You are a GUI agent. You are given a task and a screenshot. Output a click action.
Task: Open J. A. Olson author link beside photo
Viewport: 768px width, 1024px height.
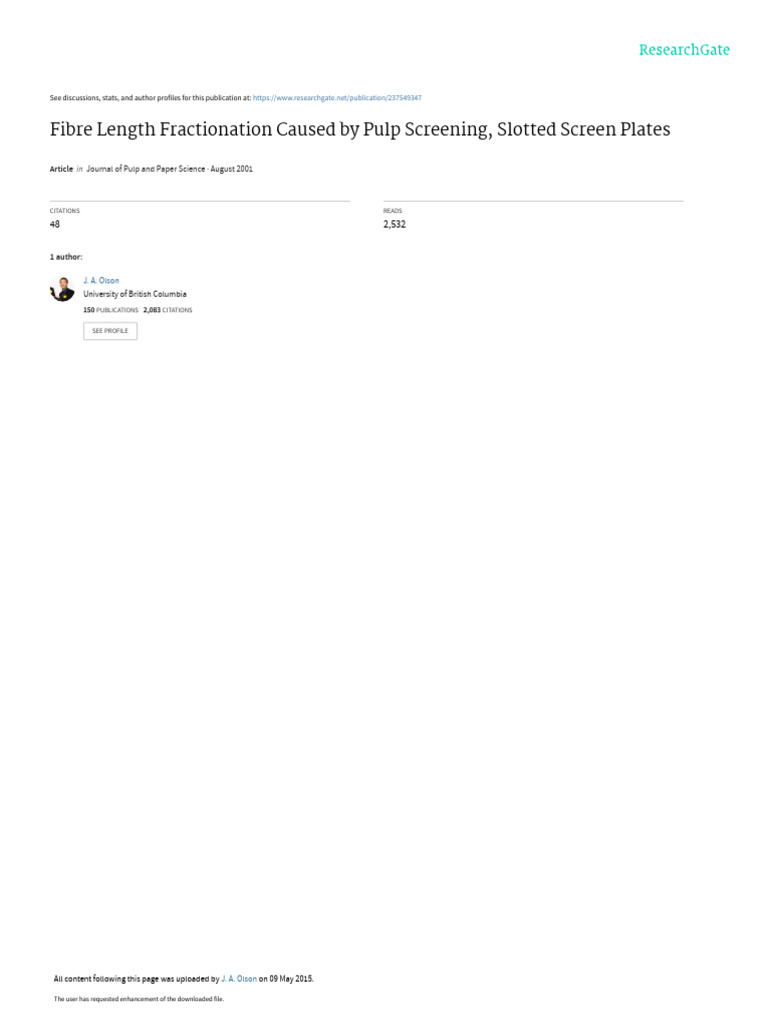[x=101, y=281]
